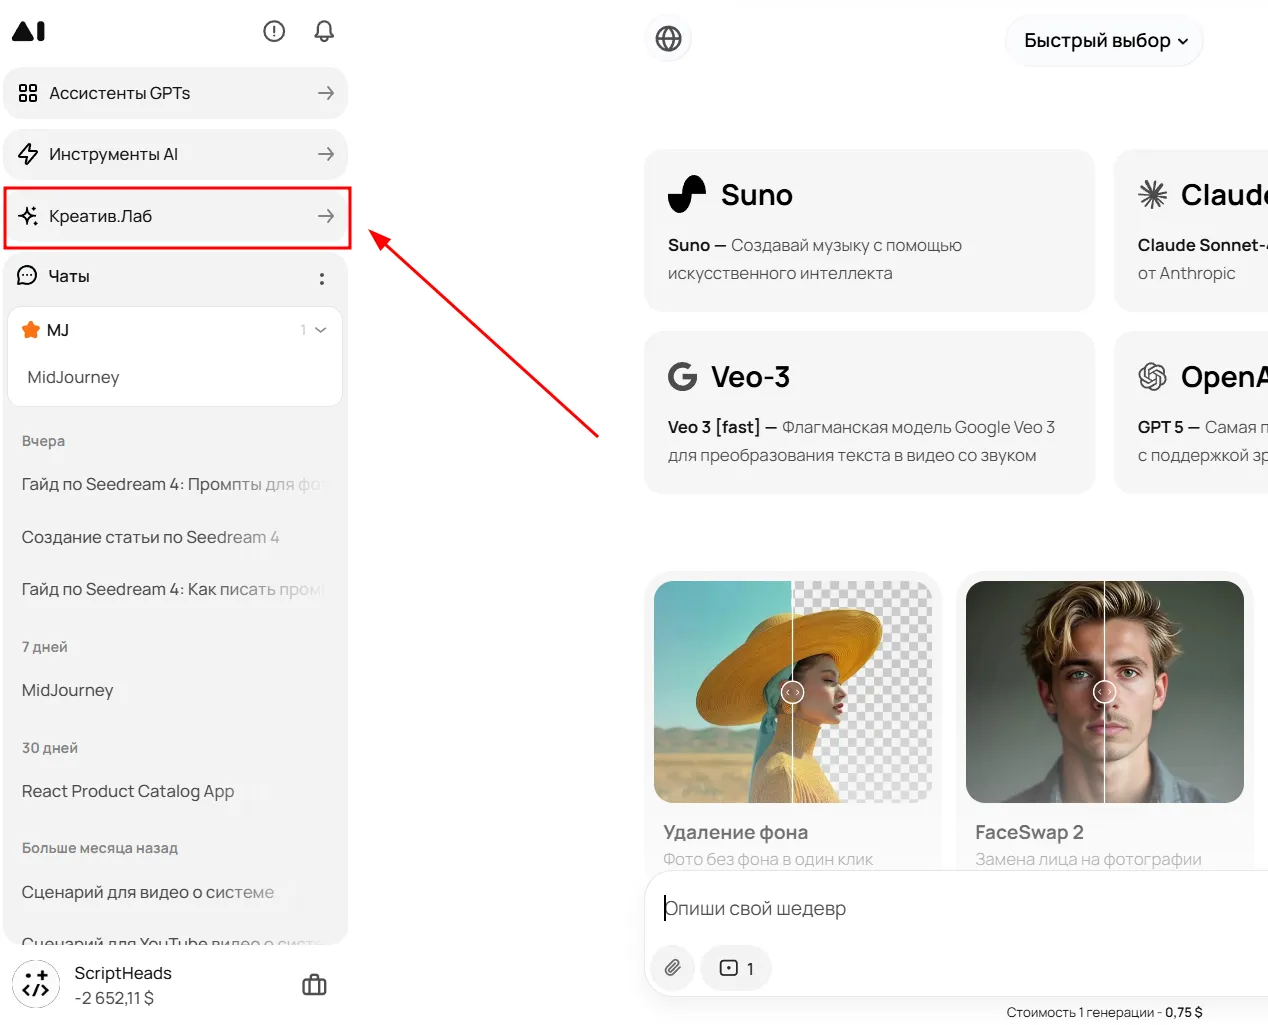Screen dimensions: 1268x1025
Task: Open chat Гайд по Seedream 4: Как писать
Action: tap(173, 589)
